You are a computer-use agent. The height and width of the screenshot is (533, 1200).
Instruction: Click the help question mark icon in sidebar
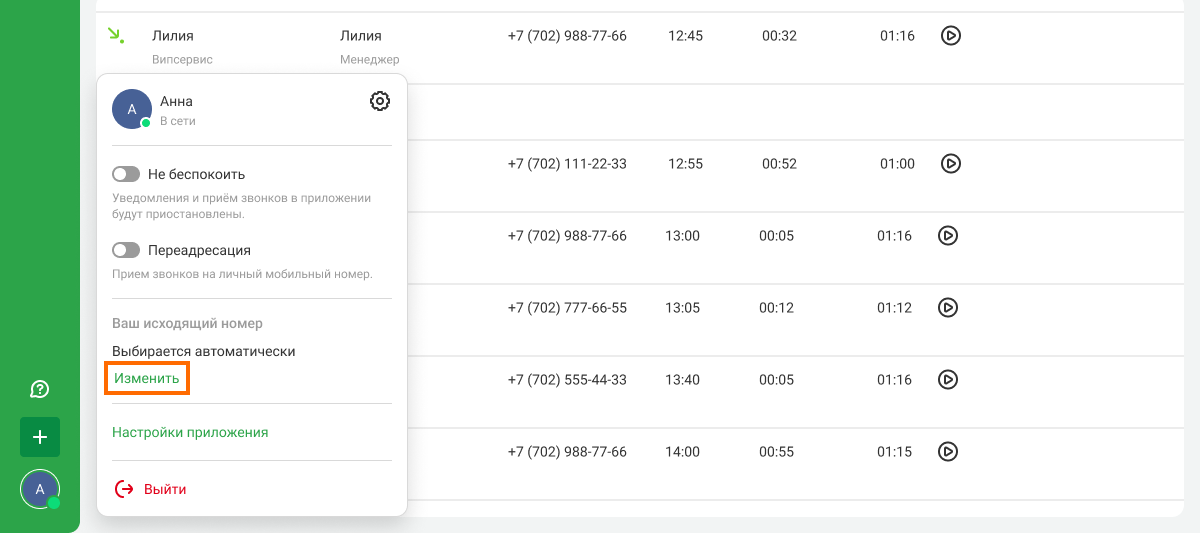40,389
